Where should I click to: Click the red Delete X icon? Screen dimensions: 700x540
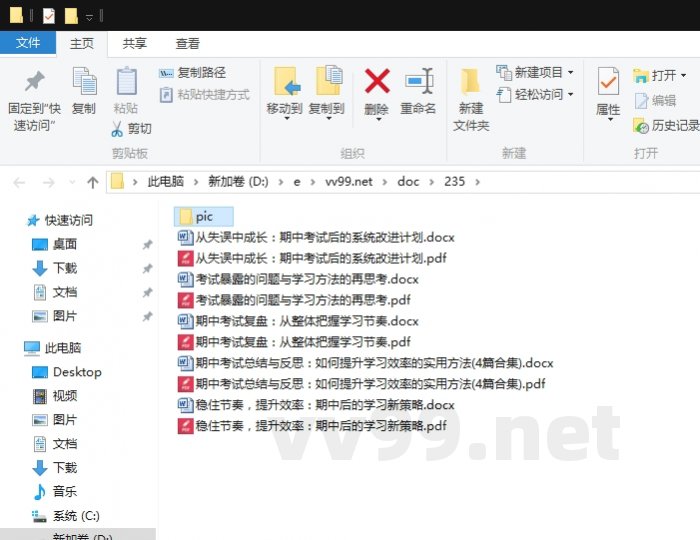coord(377,81)
